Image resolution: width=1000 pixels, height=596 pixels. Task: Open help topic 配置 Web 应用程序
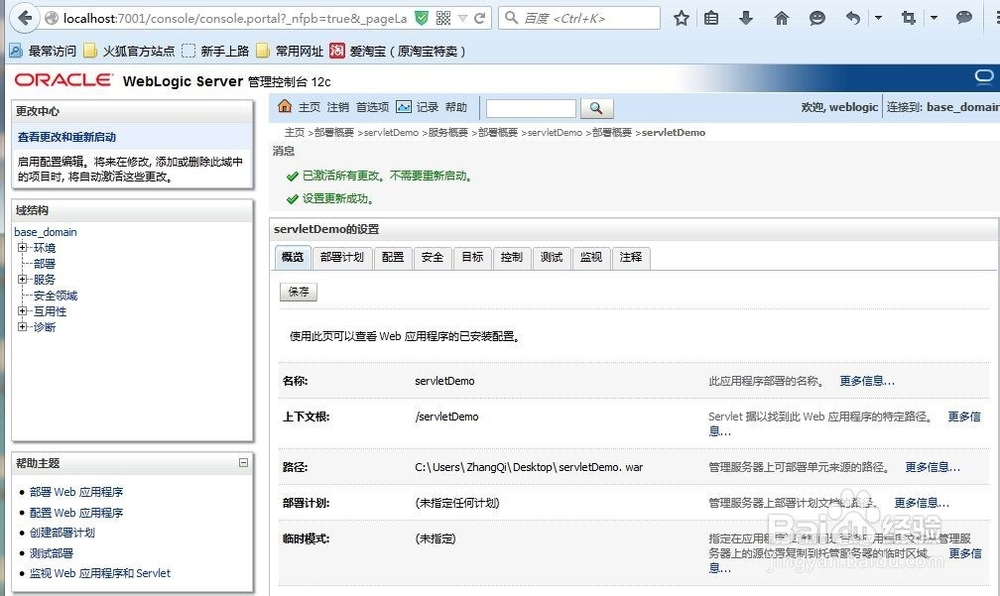(x=77, y=512)
